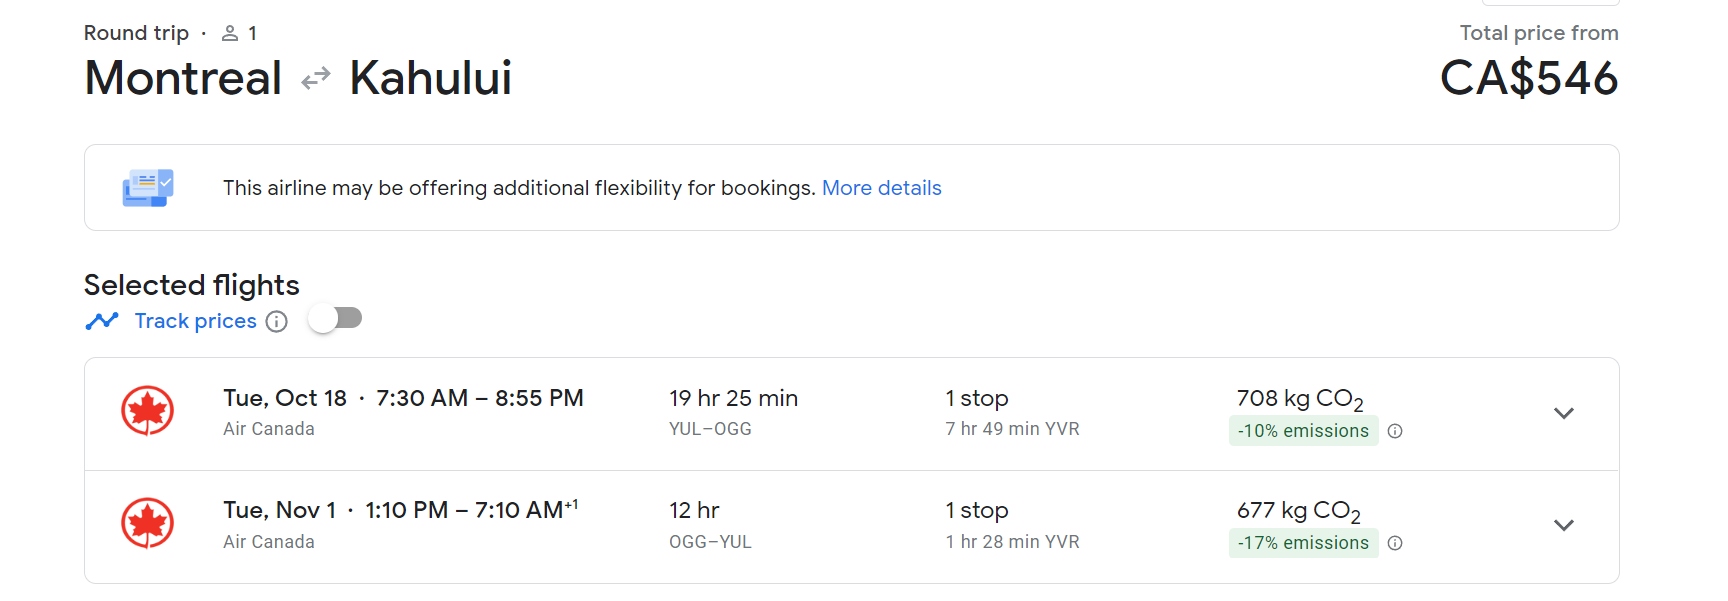Click info icon beside -17% emissions
1728x601 pixels.
tap(1395, 543)
